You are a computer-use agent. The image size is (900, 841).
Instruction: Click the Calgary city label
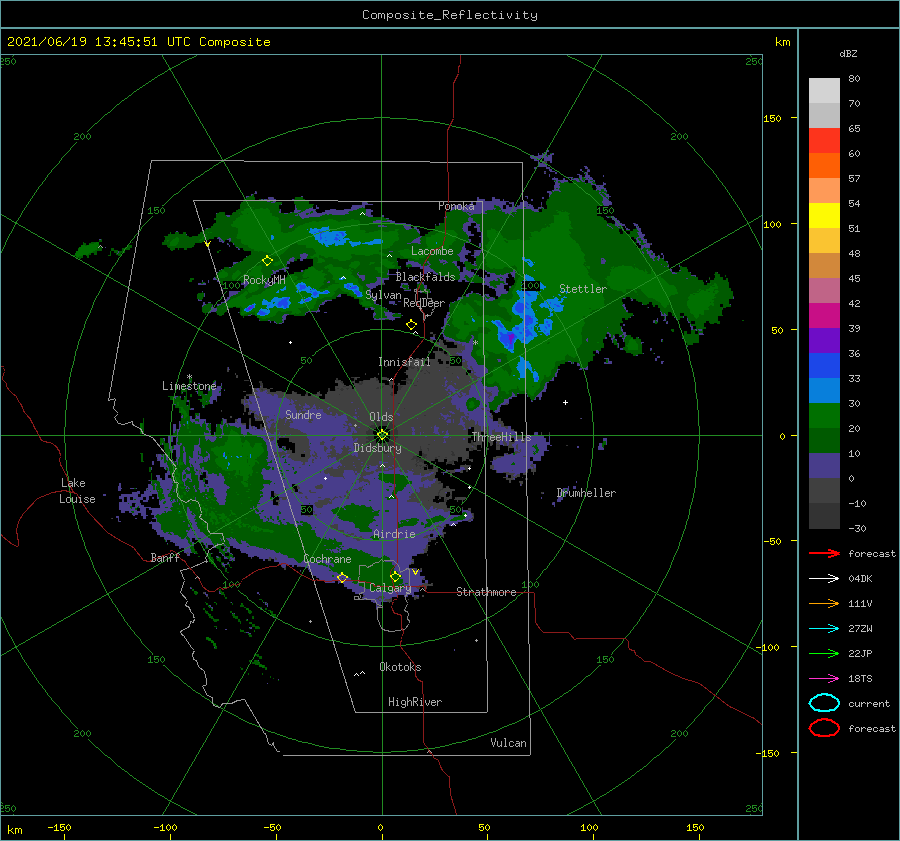click(390, 588)
